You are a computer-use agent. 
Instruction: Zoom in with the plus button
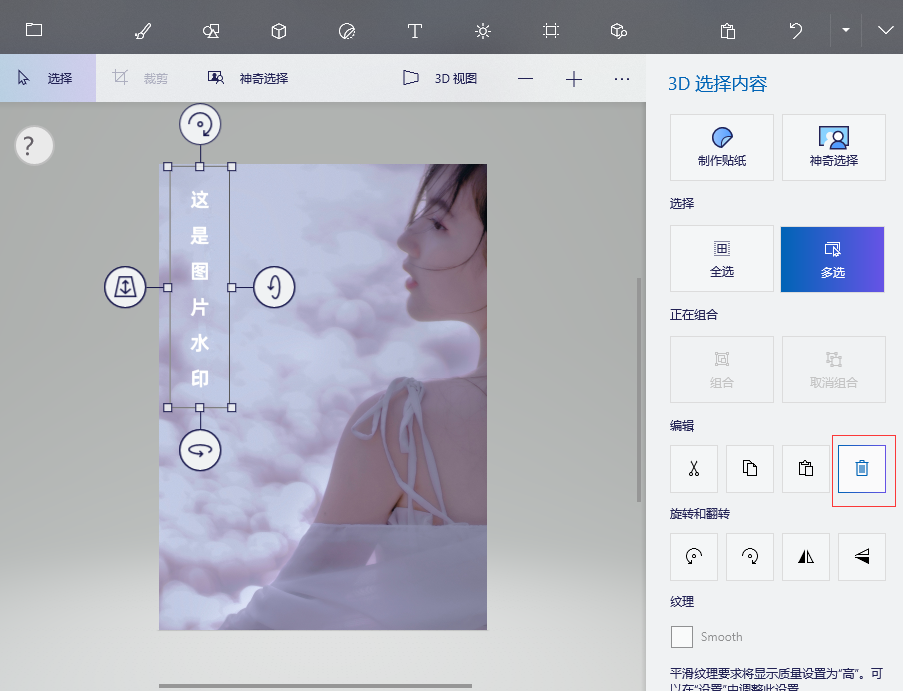click(574, 79)
